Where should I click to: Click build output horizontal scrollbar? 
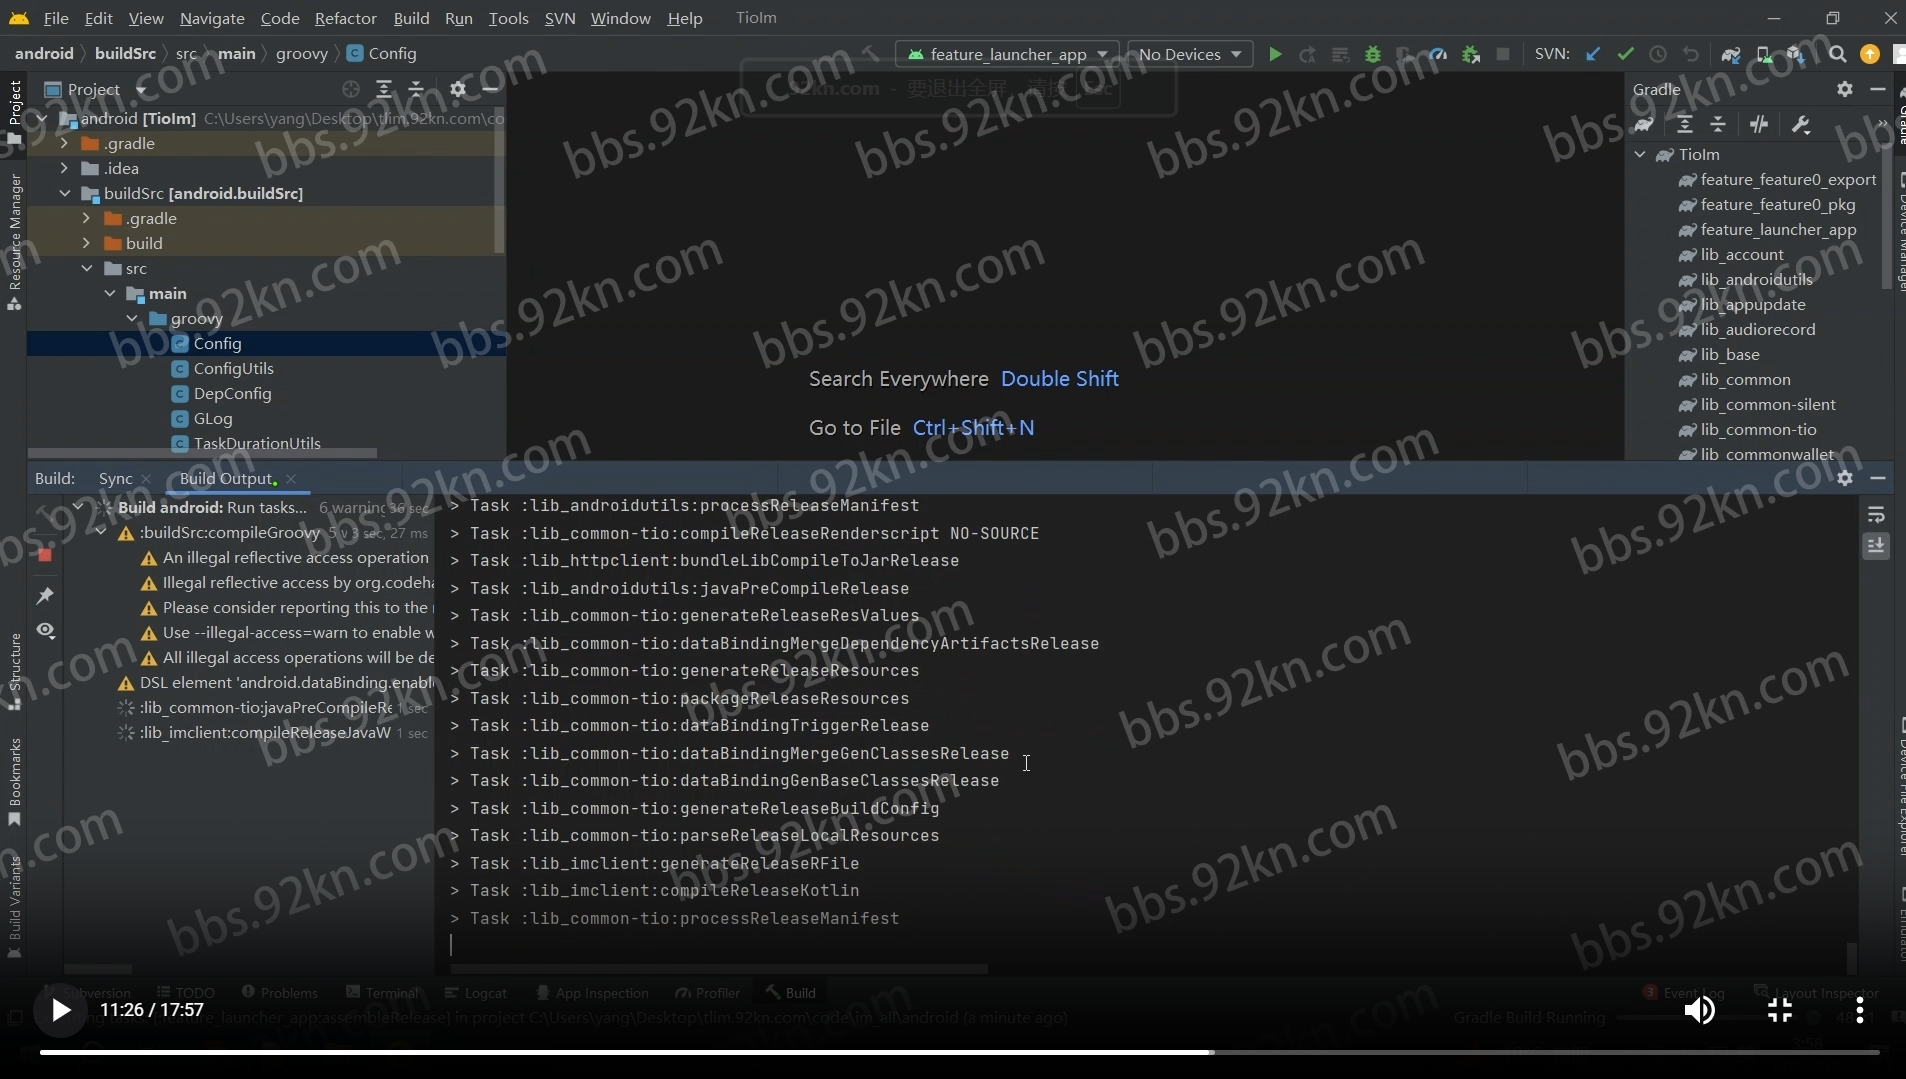719,968
